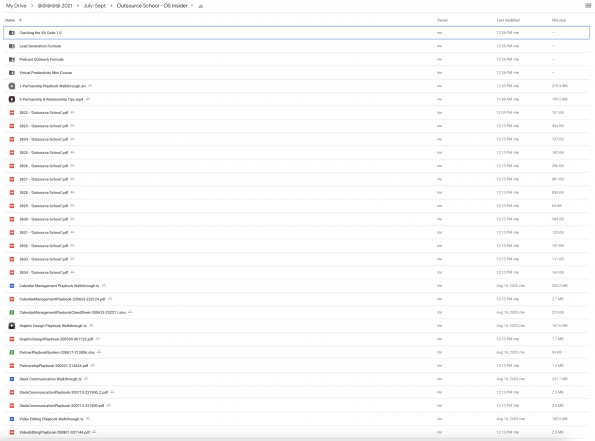This screenshot has height=441, width=595.
Task: Select the Podcast Outreach Formula folder row
Action: pos(296,60)
